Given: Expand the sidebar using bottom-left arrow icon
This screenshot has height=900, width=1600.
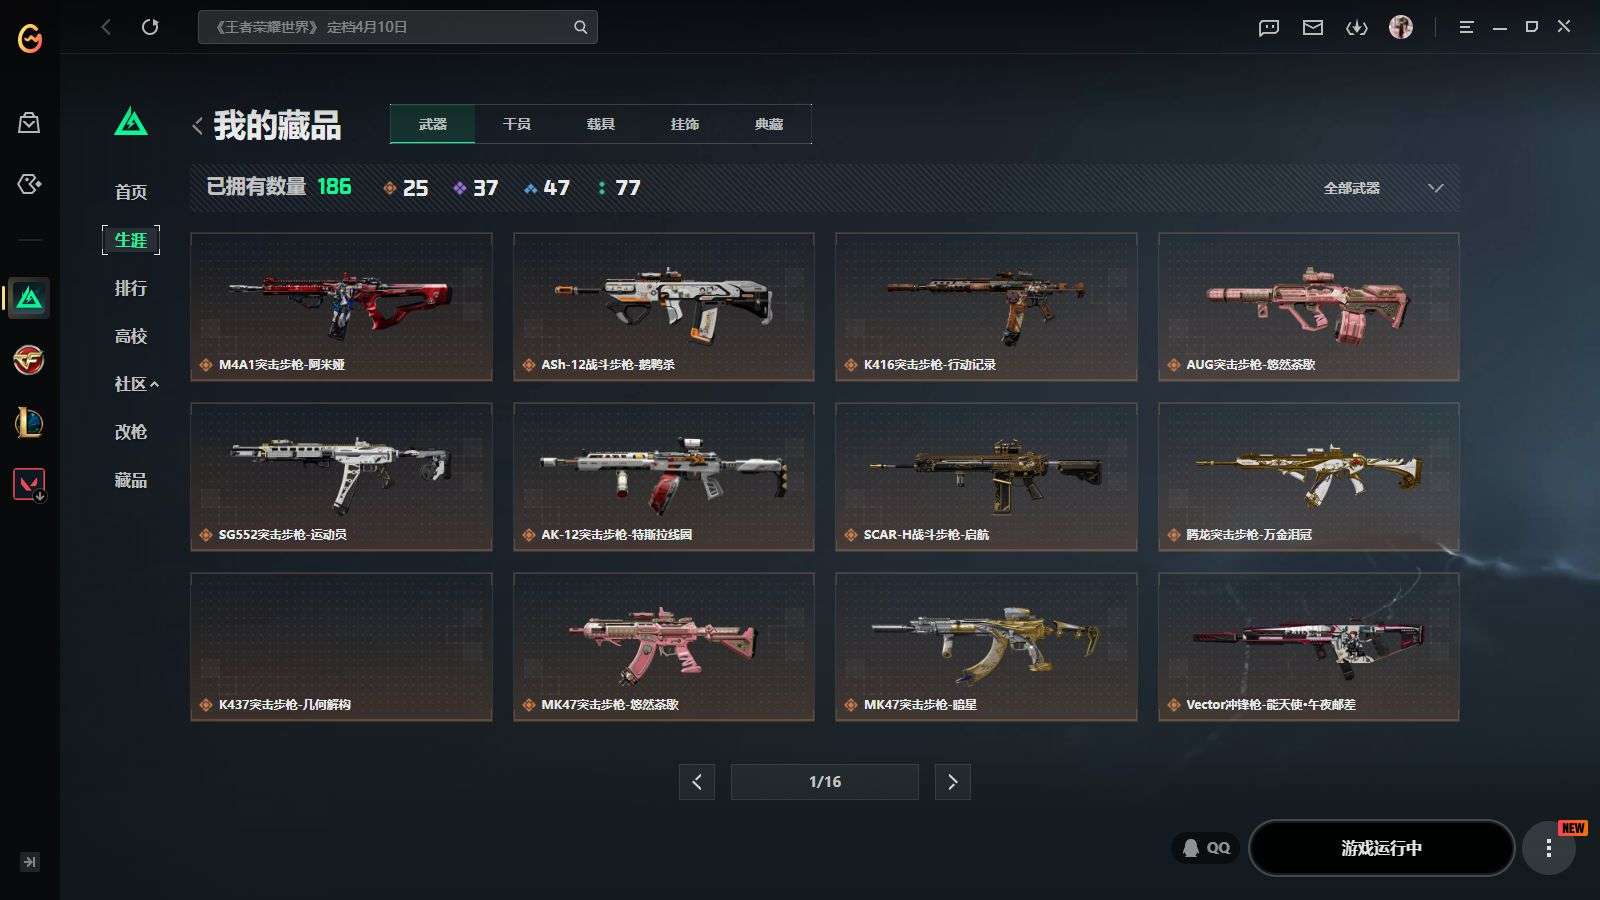Looking at the screenshot, I should click(30, 862).
